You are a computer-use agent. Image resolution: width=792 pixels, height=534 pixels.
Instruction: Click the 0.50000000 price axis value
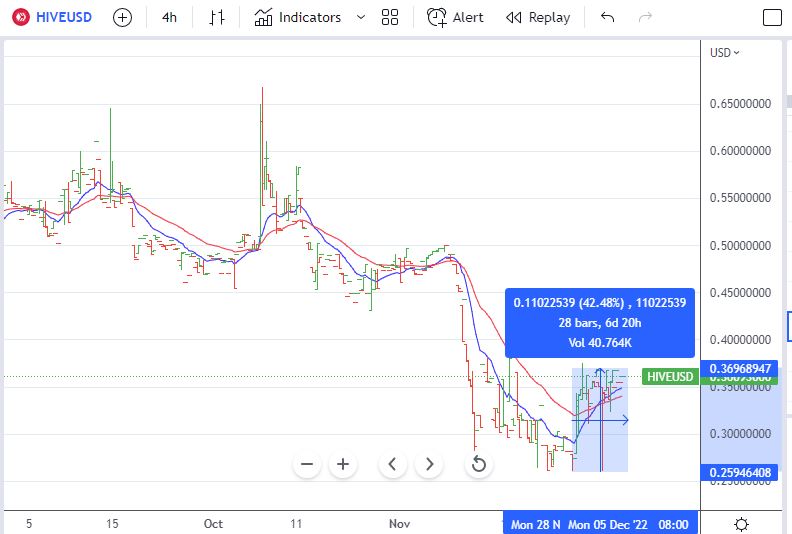[740, 246]
